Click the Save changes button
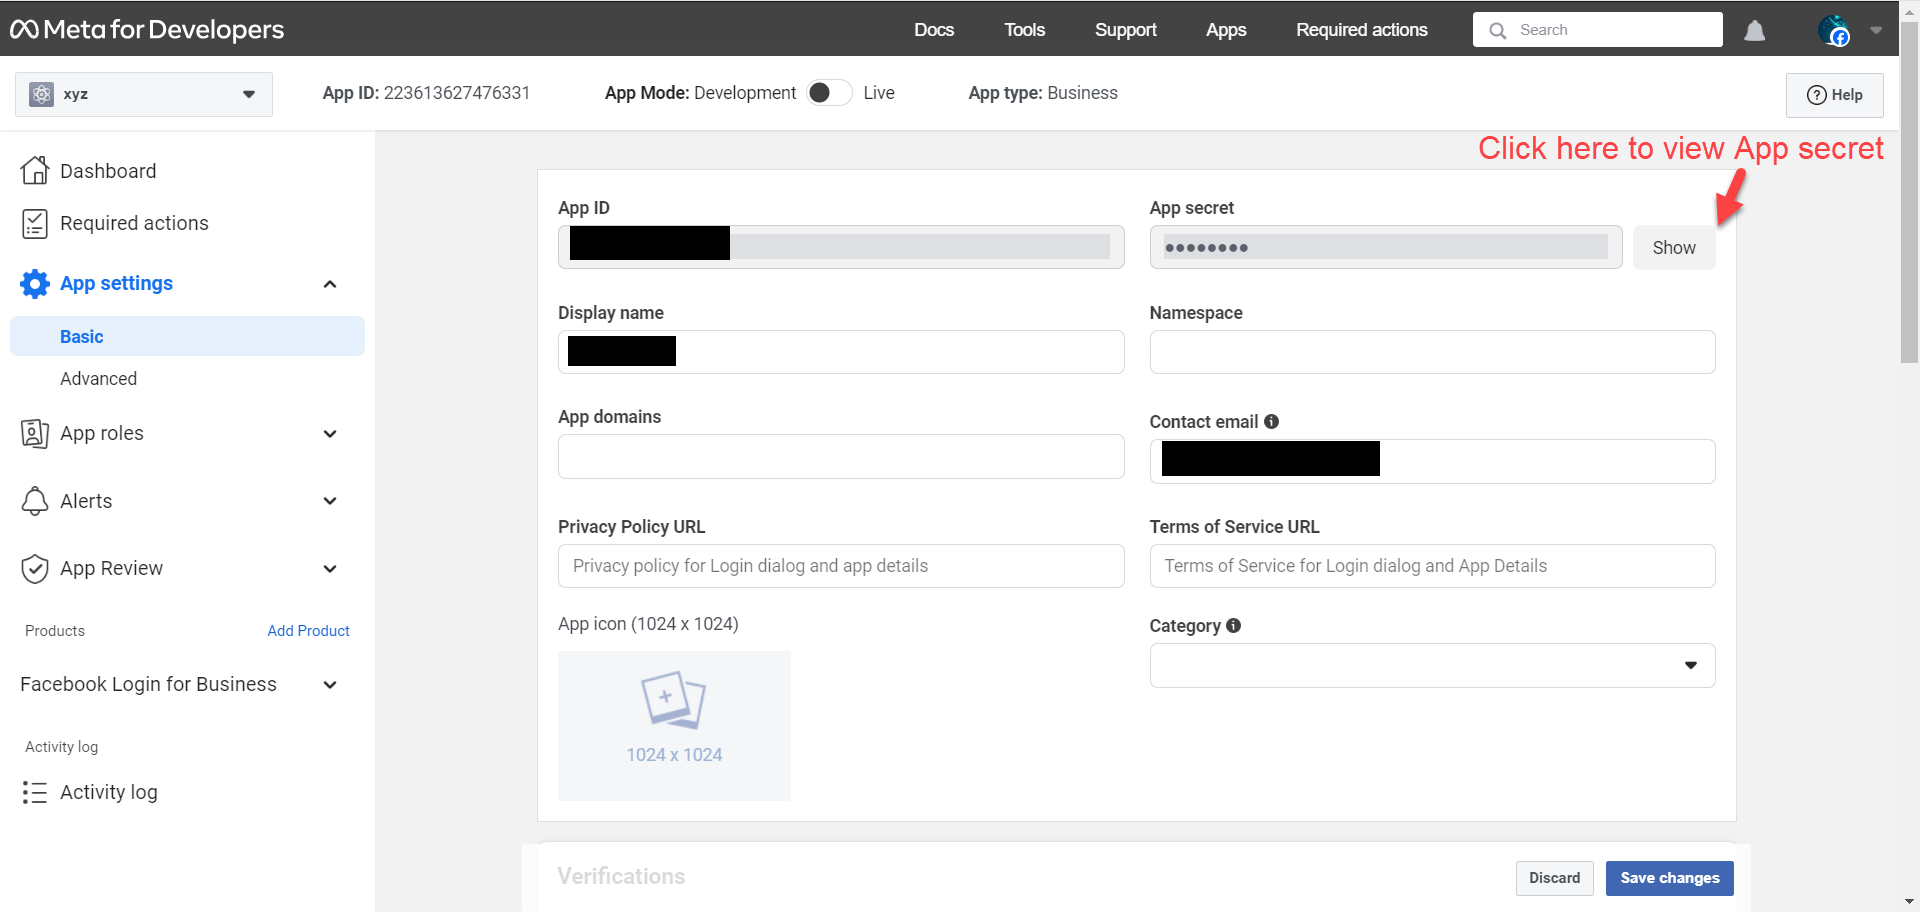The height and width of the screenshot is (912, 1923). 1669,878
